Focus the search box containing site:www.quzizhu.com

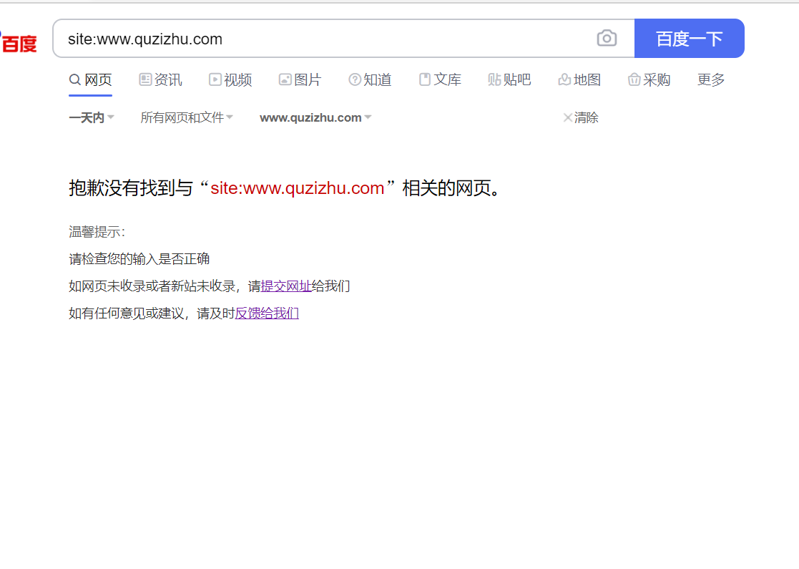320,39
